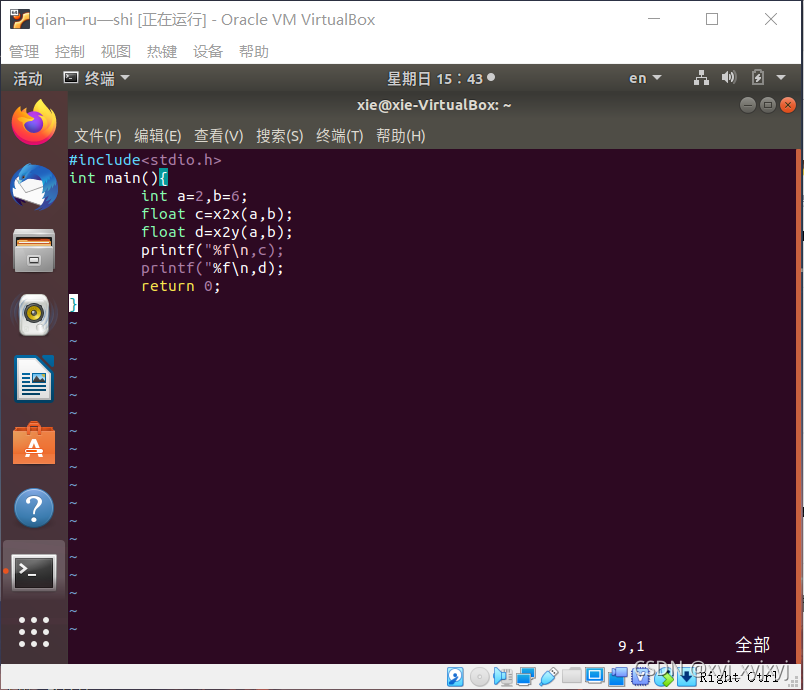The width and height of the screenshot is (804, 690).
Task: Open VirtualBox 帮助 menu
Action: 254,52
